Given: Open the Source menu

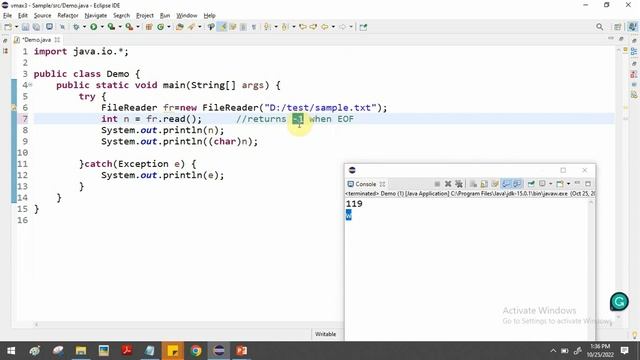Looking at the screenshot, I should tap(42, 16).
